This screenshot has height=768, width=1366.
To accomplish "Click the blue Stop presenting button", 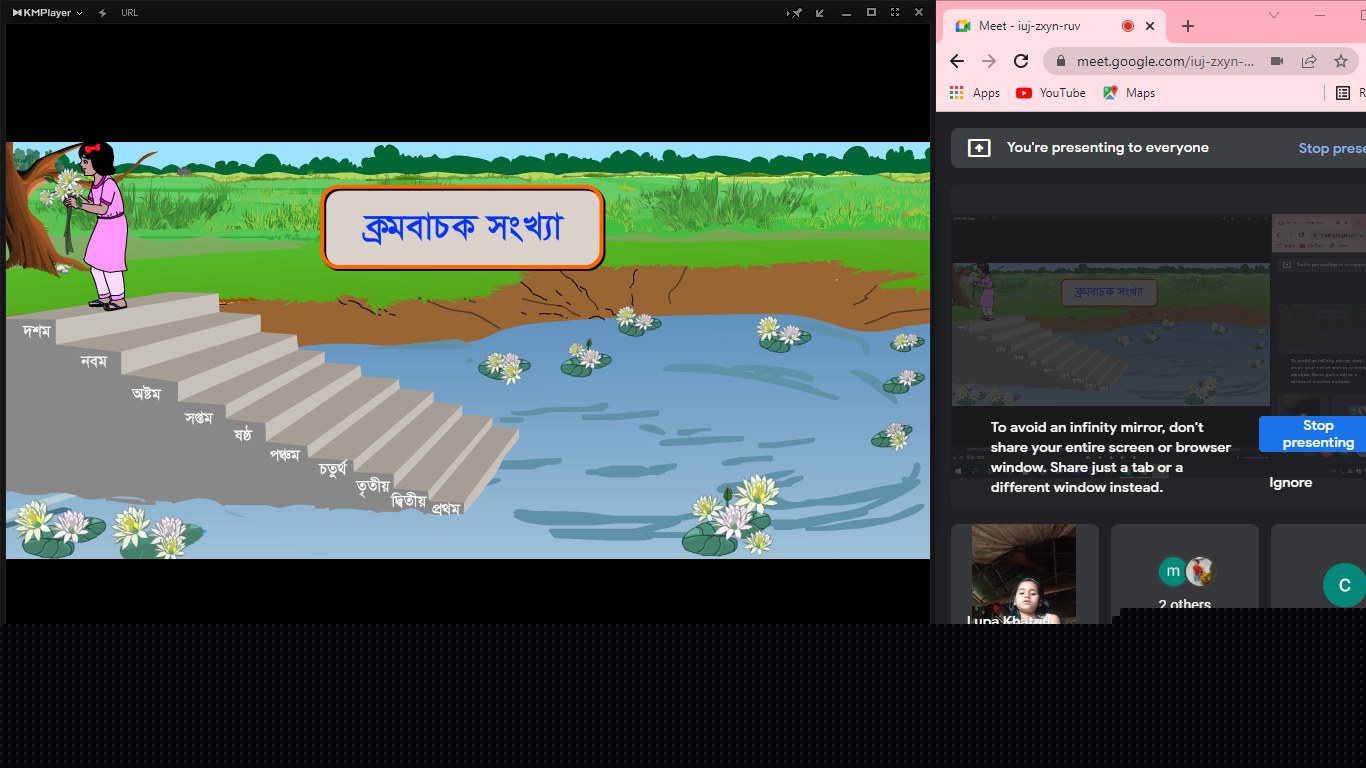I will pos(1312,434).
